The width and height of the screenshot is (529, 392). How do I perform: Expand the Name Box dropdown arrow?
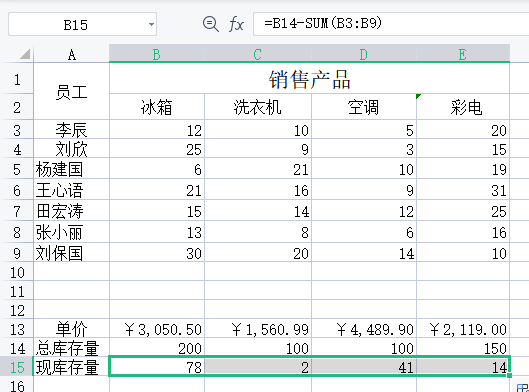pos(151,24)
